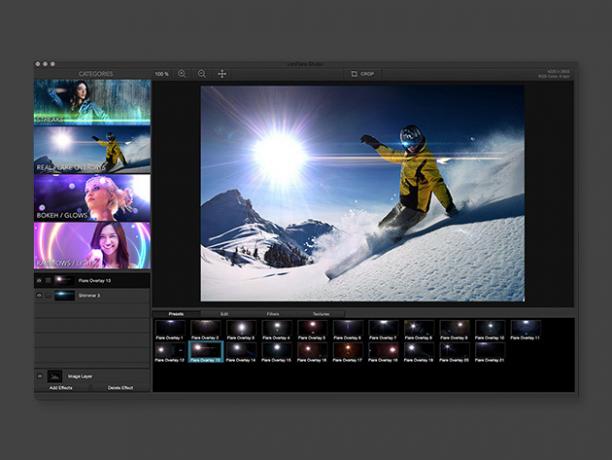Screen dimensions: 612x460
Task: Click the Image Layer thumbnail
Action: pos(55,376)
